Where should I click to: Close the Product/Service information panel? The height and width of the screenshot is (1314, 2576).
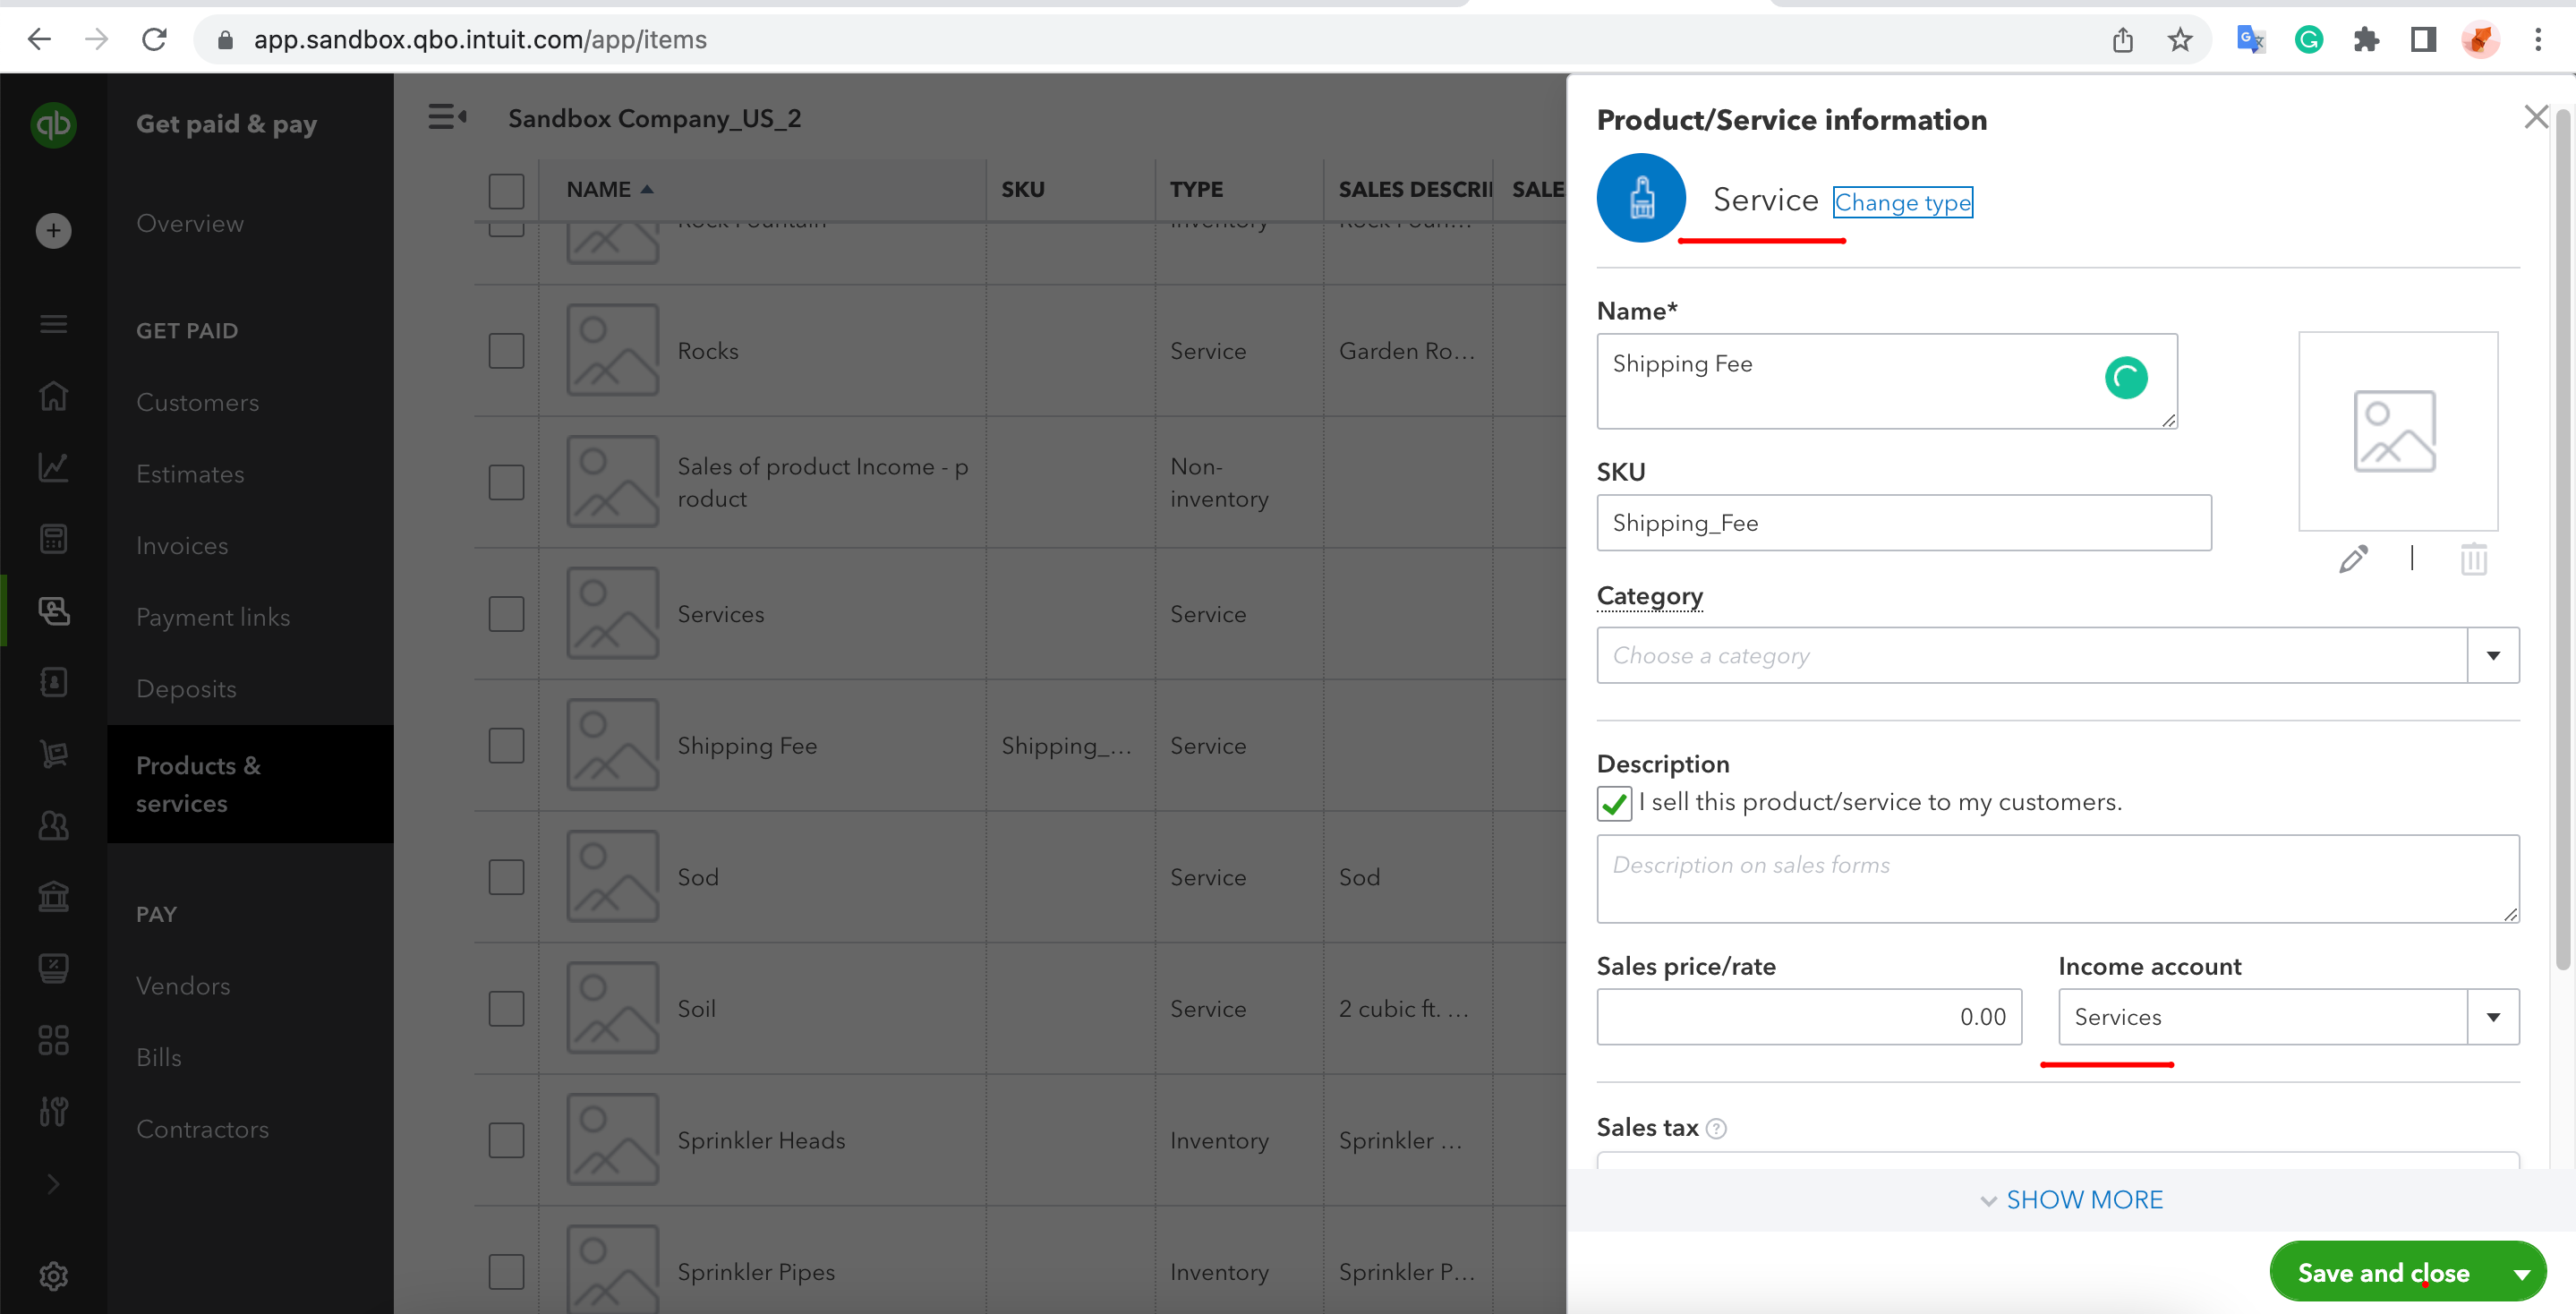[2536, 117]
